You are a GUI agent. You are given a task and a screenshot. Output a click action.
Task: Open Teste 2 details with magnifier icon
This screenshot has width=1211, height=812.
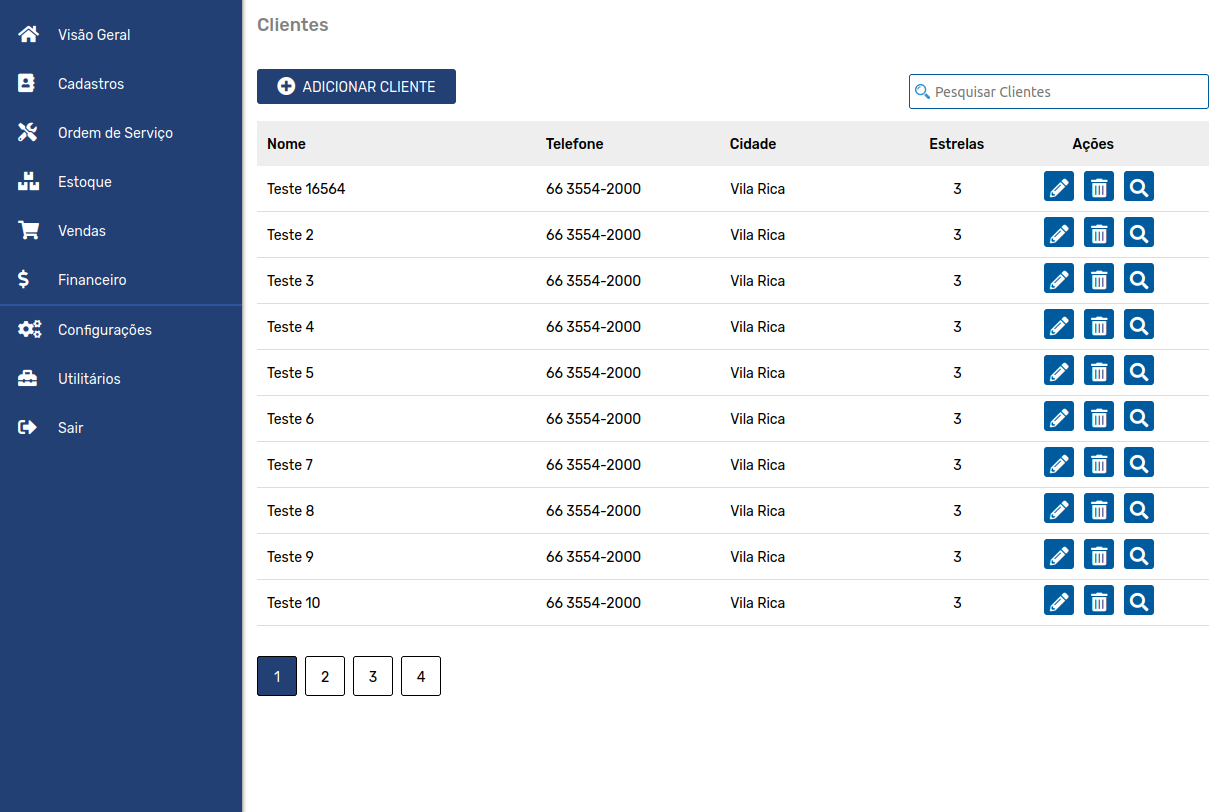click(1139, 233)
